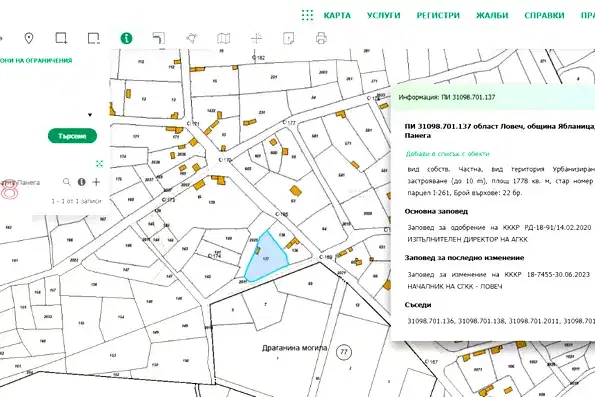The image size is (595, 397).
Task: Open the СПРАВКИ menu
Action: tap(544, 16)
